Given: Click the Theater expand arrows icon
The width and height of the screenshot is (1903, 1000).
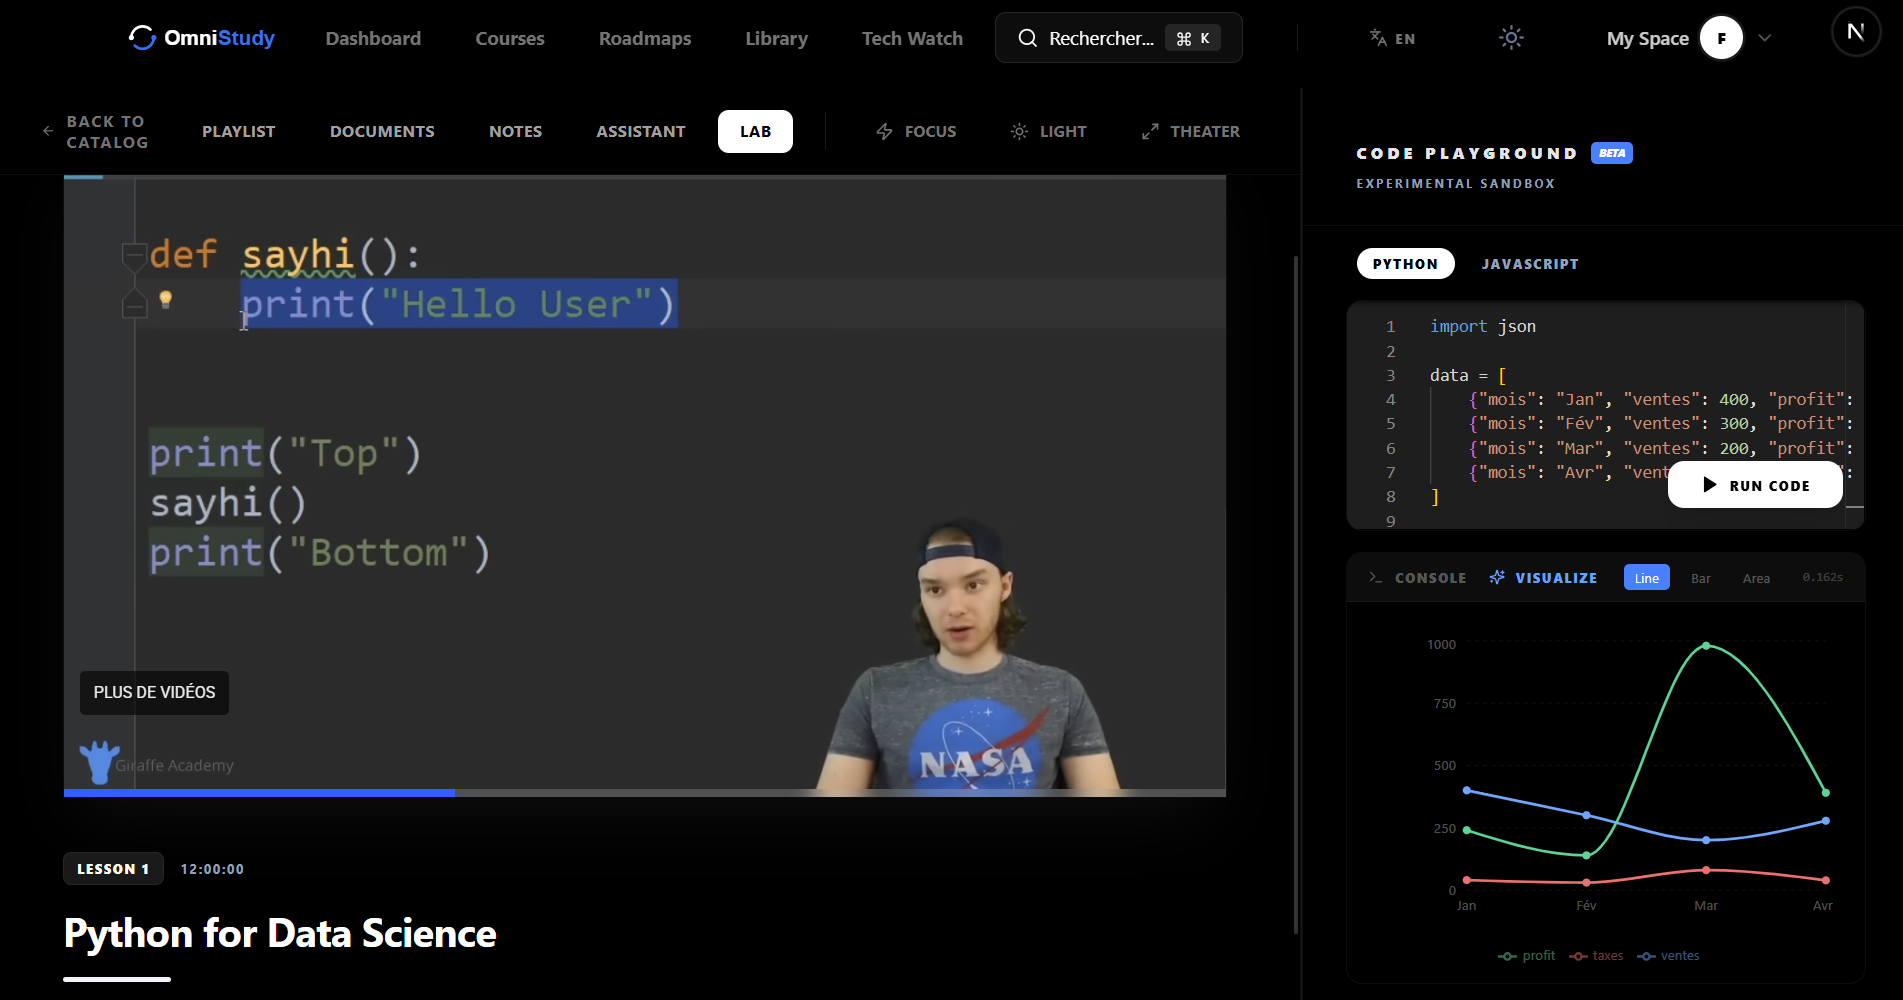Looking at the screenshot, I should pos(1150,131).
